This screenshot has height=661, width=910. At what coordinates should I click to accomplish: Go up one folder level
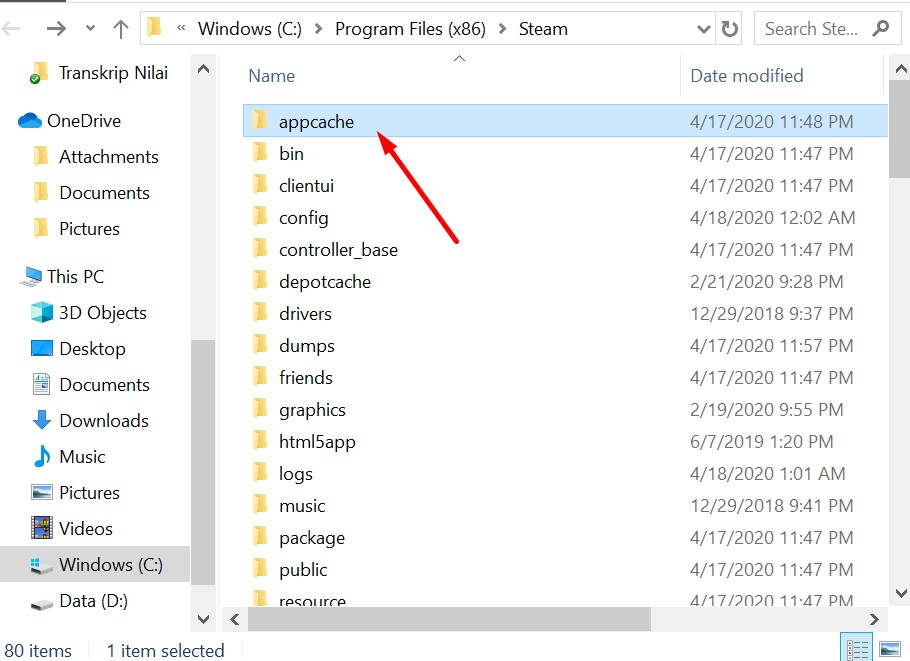[121, 29]
